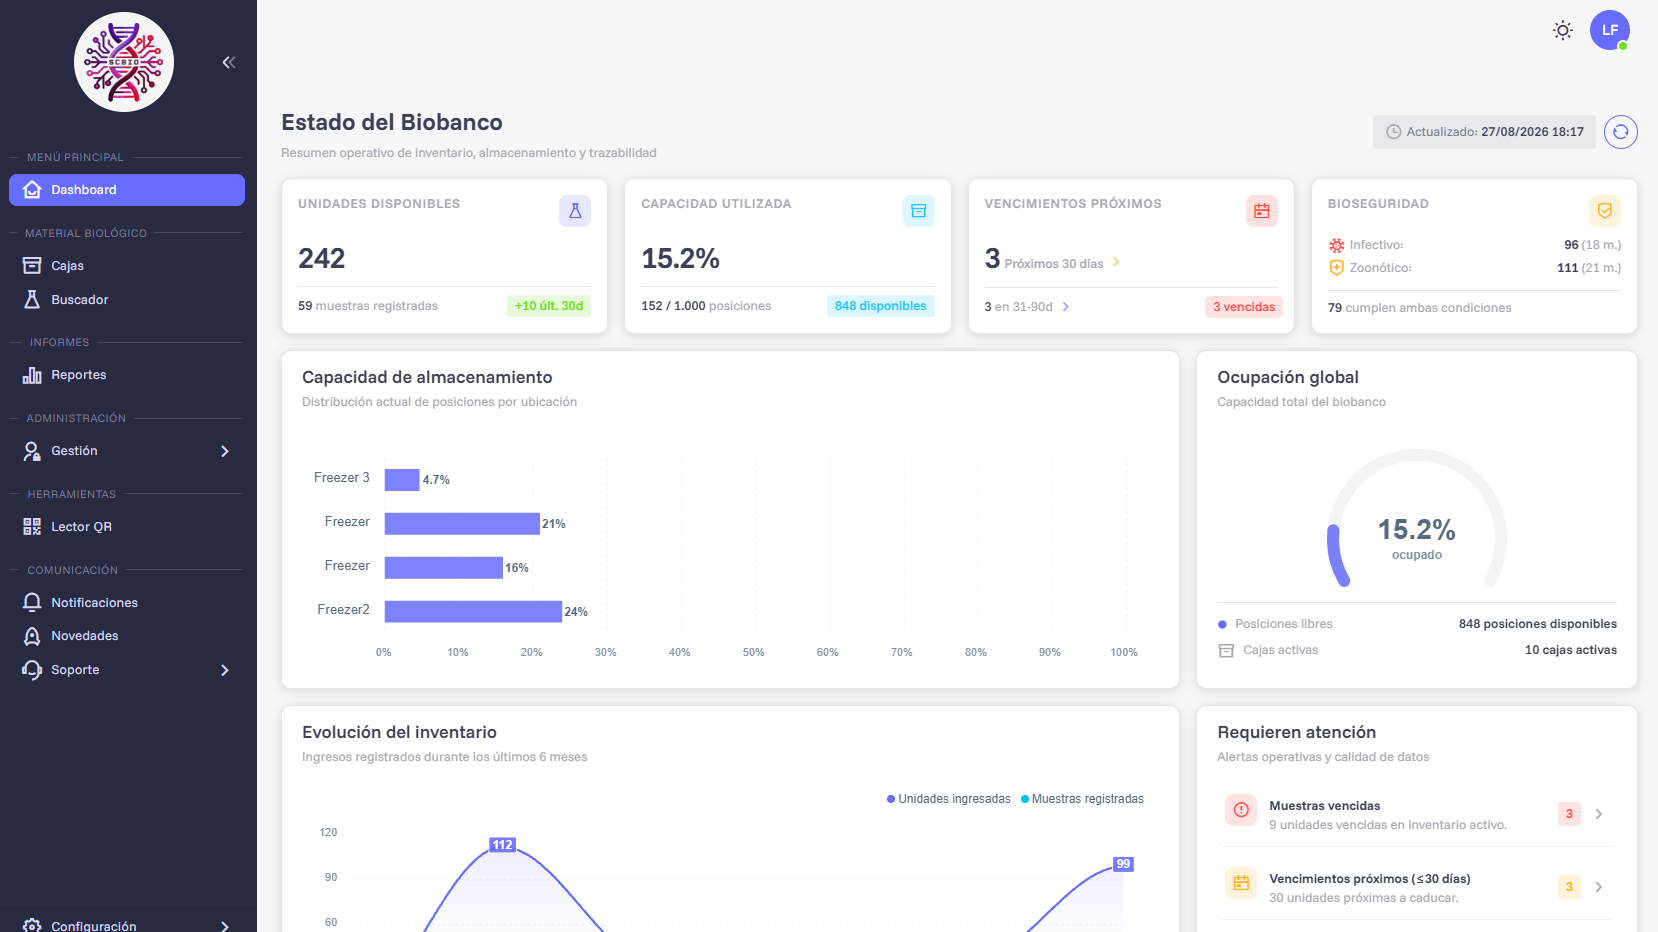
Task: Open the LF user avatar menu
Action: coord(1610,30)
